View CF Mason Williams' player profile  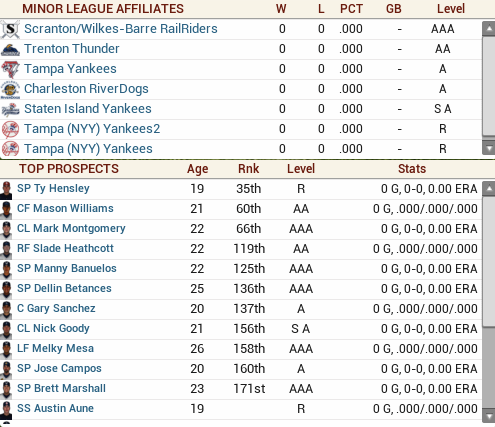pos(65,209)
